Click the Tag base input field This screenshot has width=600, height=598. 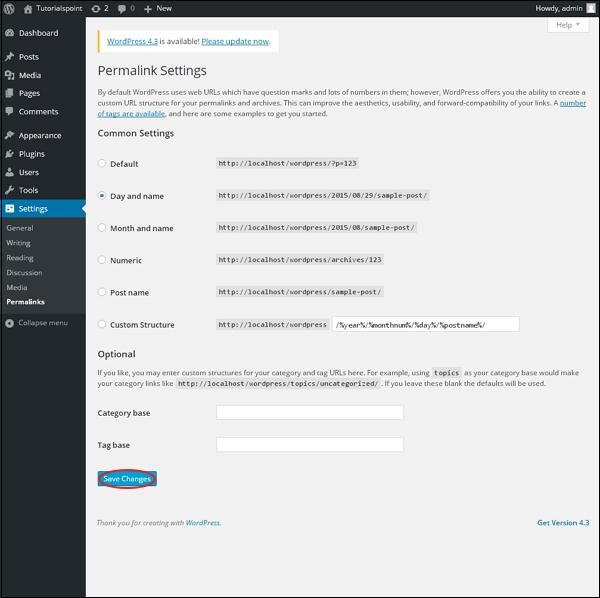tap(310, 445)
